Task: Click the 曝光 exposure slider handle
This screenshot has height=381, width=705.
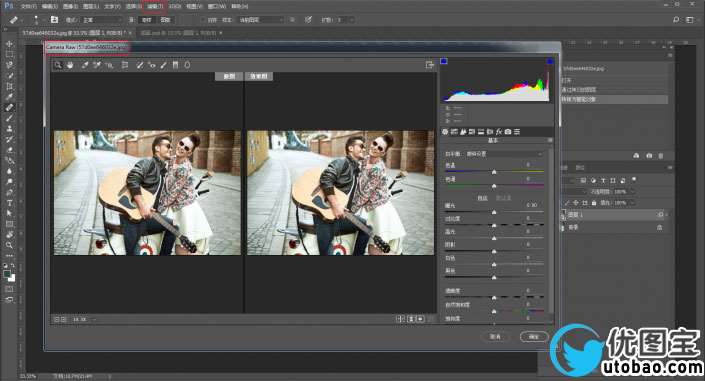Action: pyautogui.click(x=494, y=212)
